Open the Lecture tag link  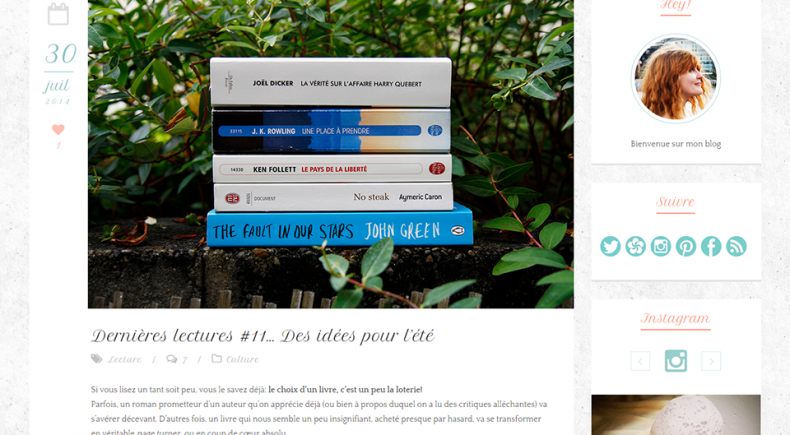(124, 359)
